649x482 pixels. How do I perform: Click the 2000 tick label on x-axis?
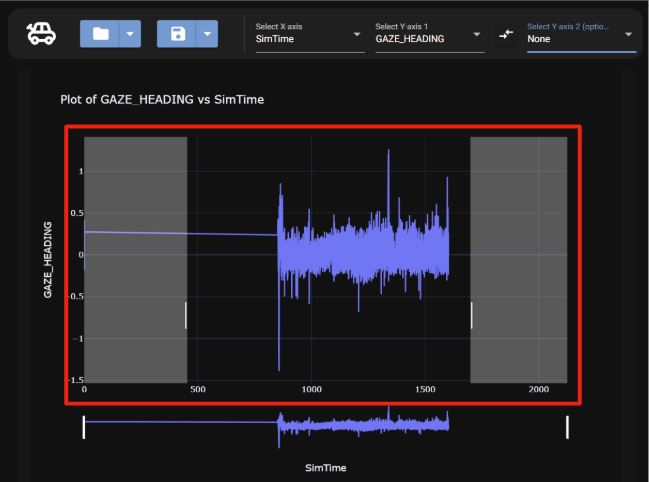[538, 389]
